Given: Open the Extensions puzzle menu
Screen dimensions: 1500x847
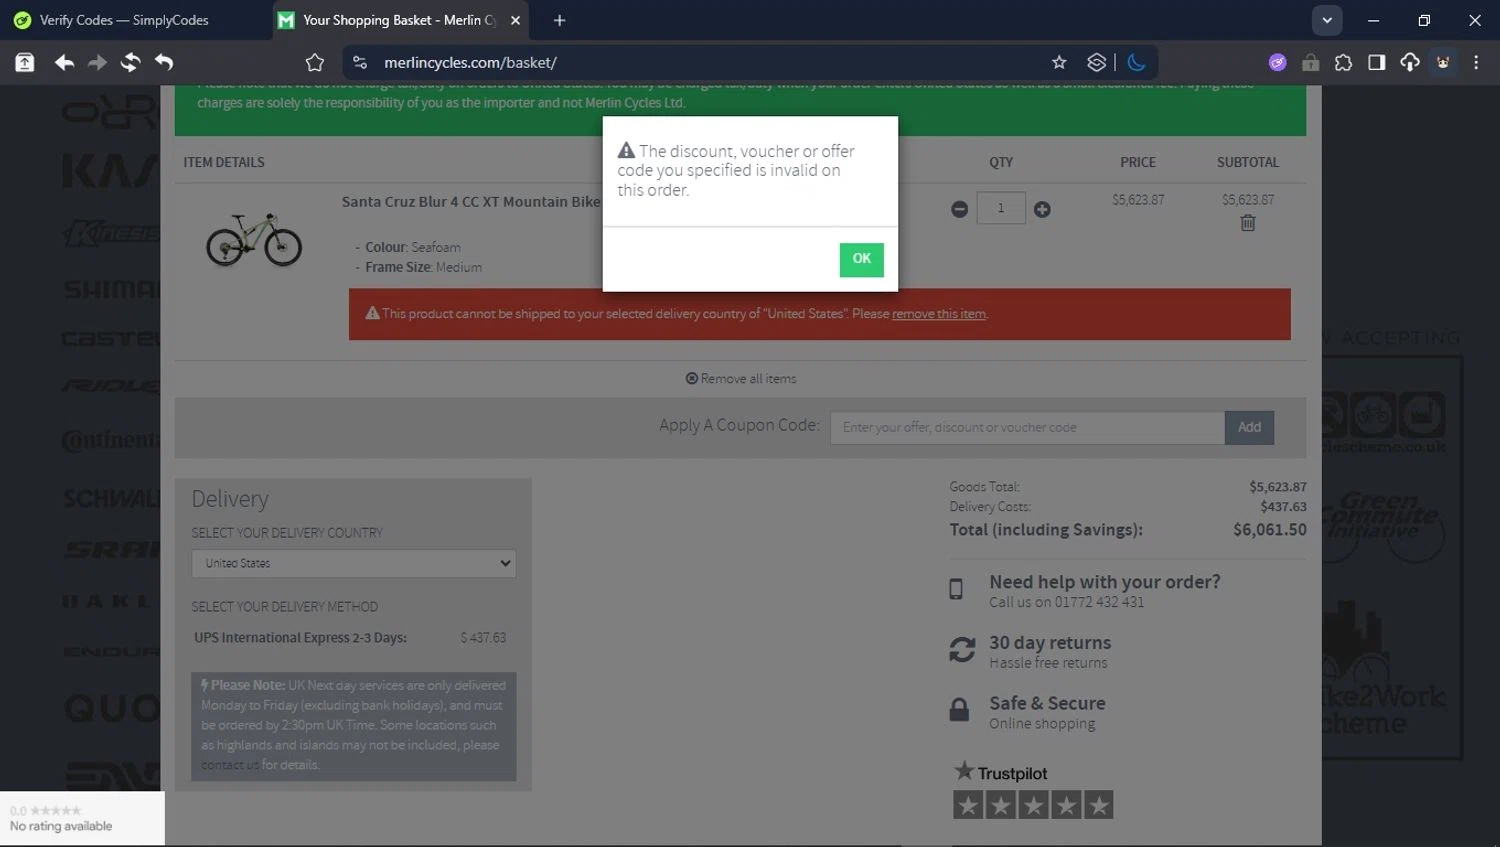Looking at the screenshot, I should click(x=1343, y=63).
